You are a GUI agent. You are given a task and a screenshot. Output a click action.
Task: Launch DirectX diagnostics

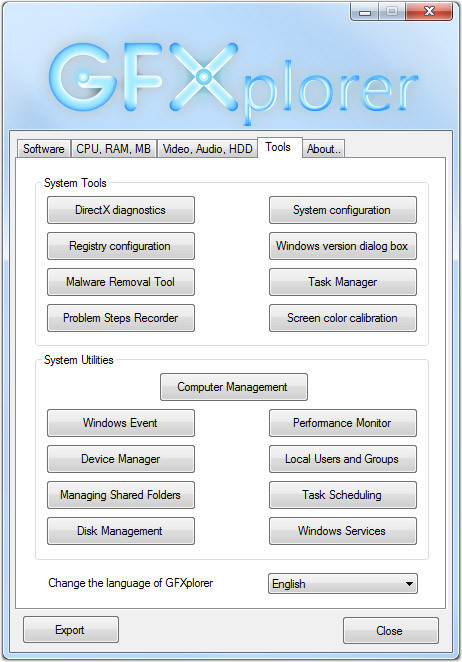point(121,210)
